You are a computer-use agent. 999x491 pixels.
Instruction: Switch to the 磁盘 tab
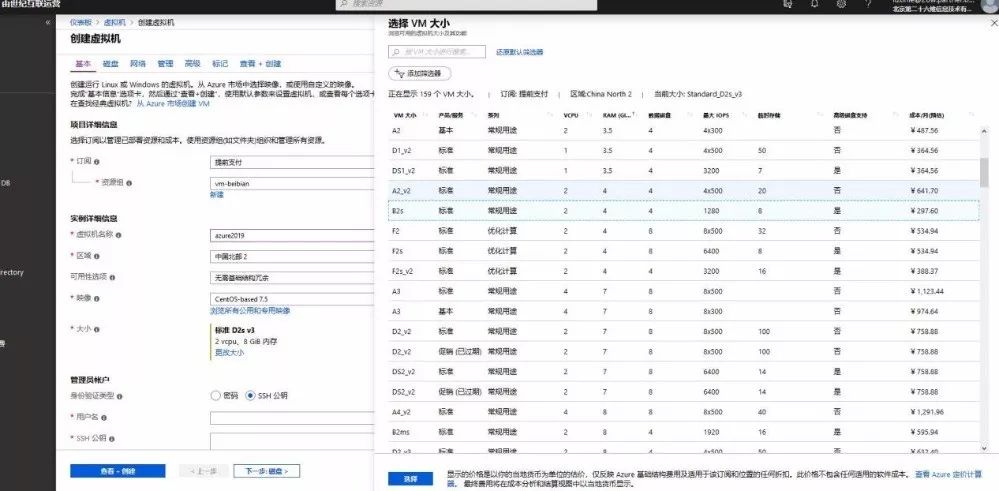110,64
